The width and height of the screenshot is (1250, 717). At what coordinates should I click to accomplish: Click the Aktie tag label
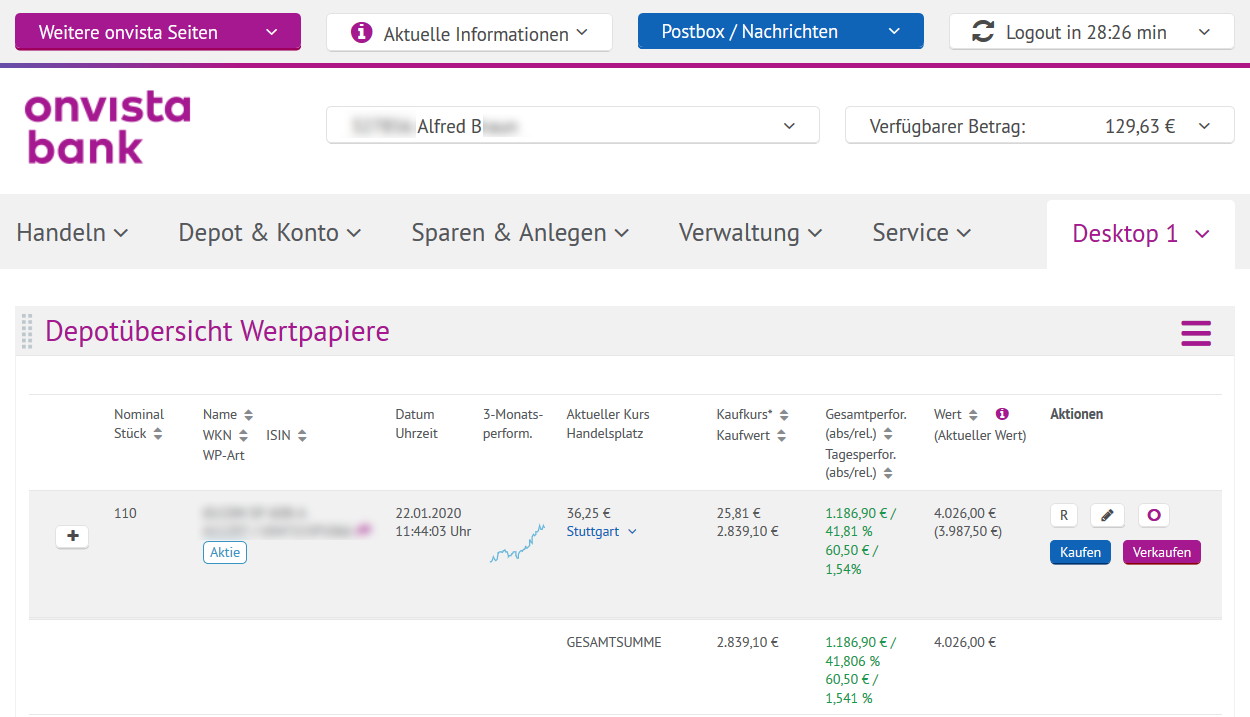point(225,552)
